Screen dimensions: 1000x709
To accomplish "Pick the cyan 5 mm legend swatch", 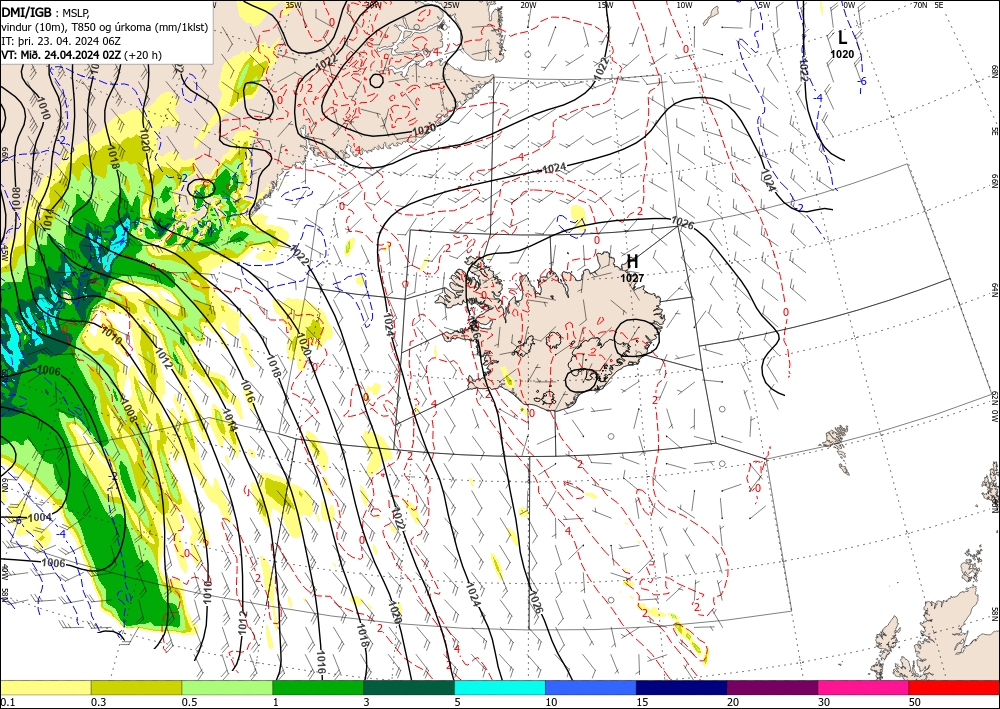I will tap(500, 687).
